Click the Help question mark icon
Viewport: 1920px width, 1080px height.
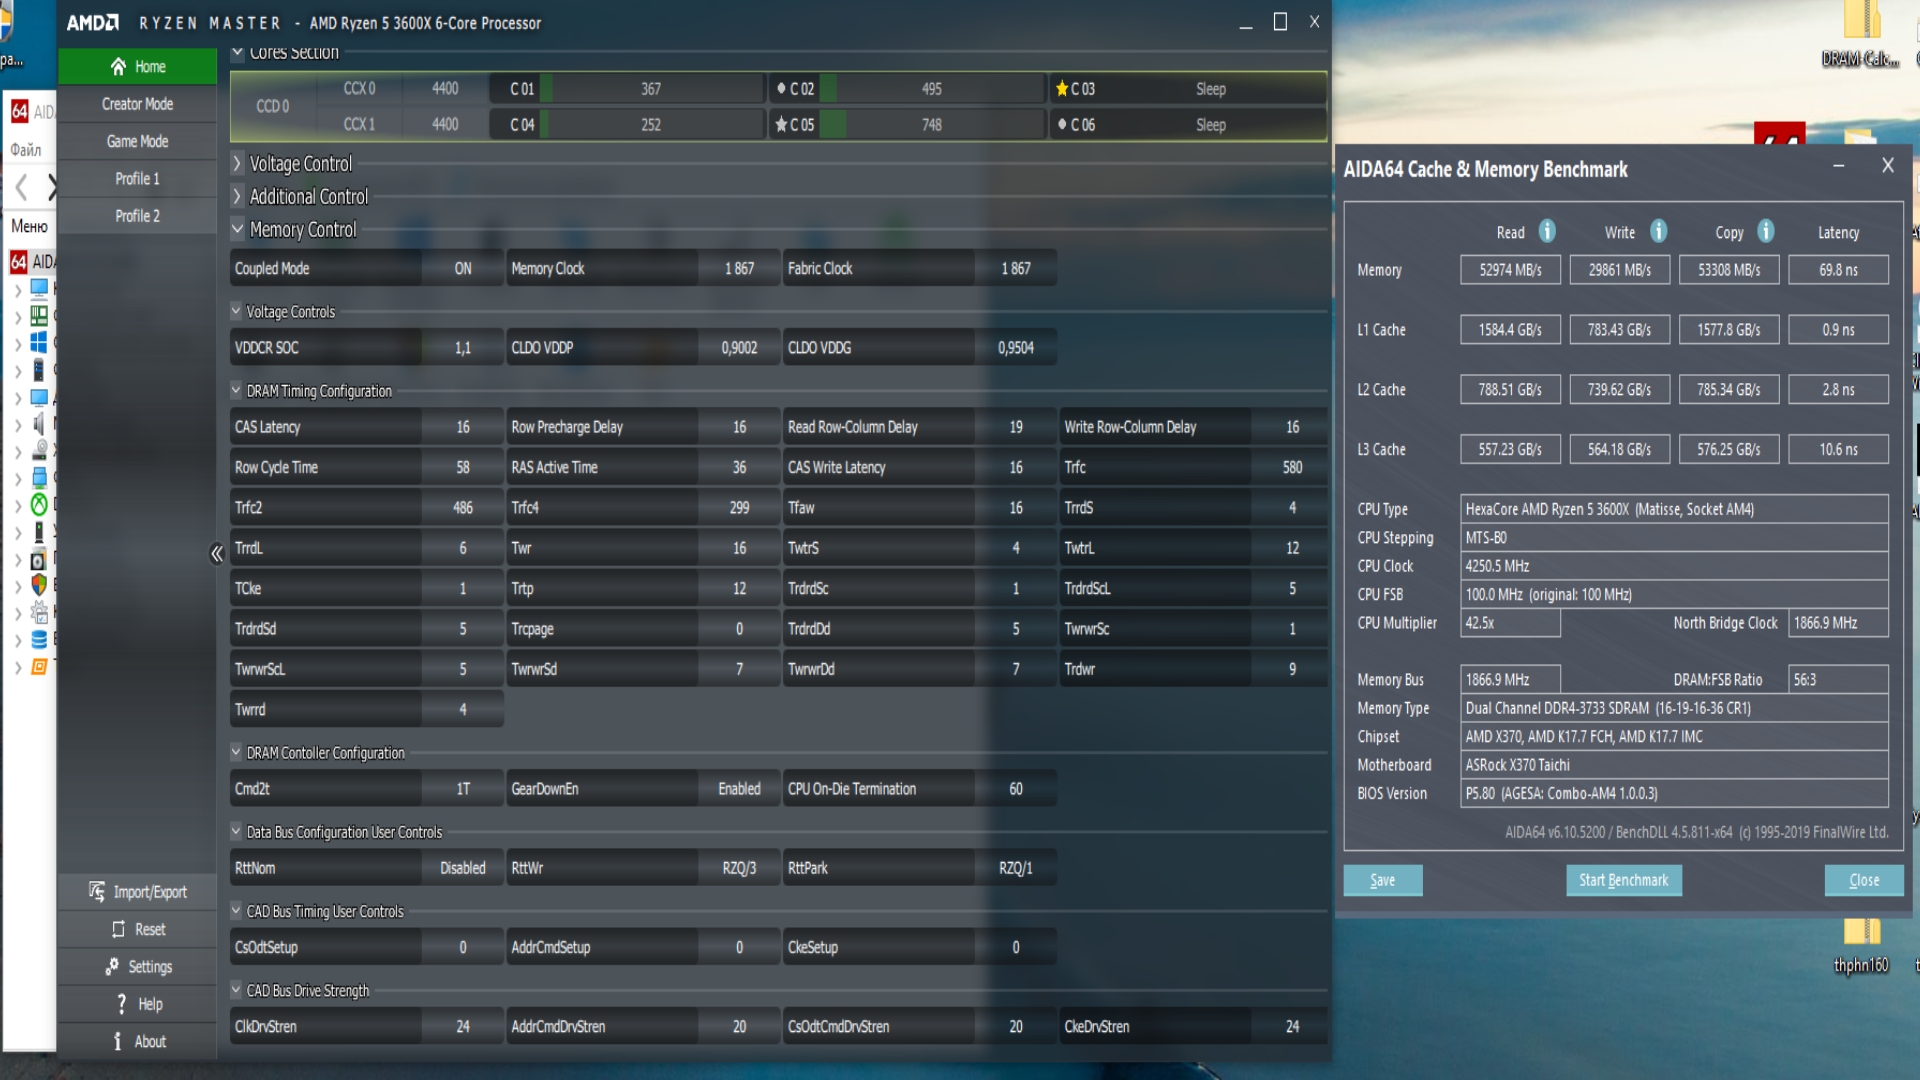point(121,1004)
